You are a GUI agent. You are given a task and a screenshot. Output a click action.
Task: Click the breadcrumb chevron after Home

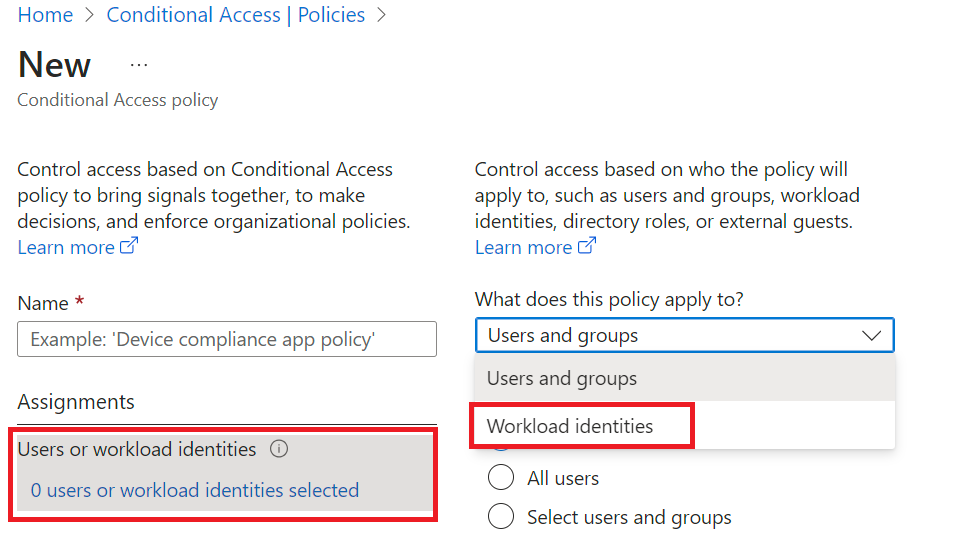point(90,16)
